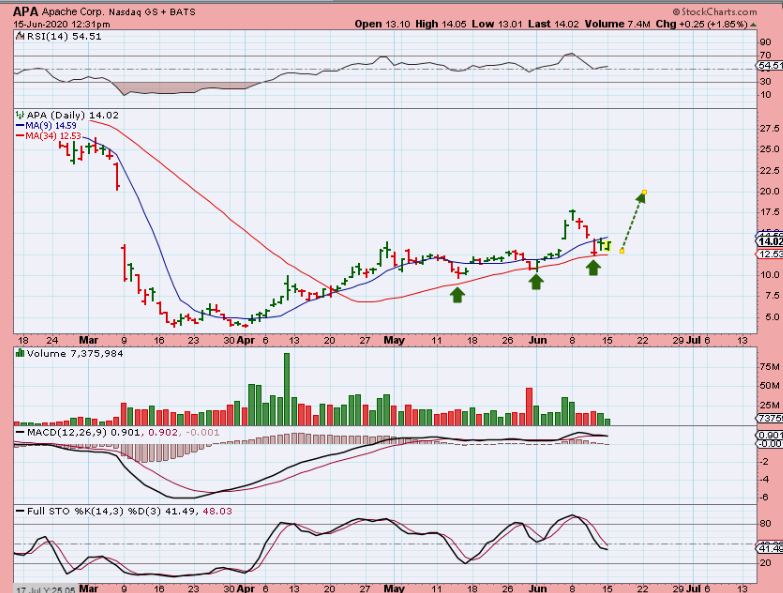Screen dimensions: 783x593
Task: Click the 41.49 tag on stochastic axis
Action: click(x=770, y=549)
